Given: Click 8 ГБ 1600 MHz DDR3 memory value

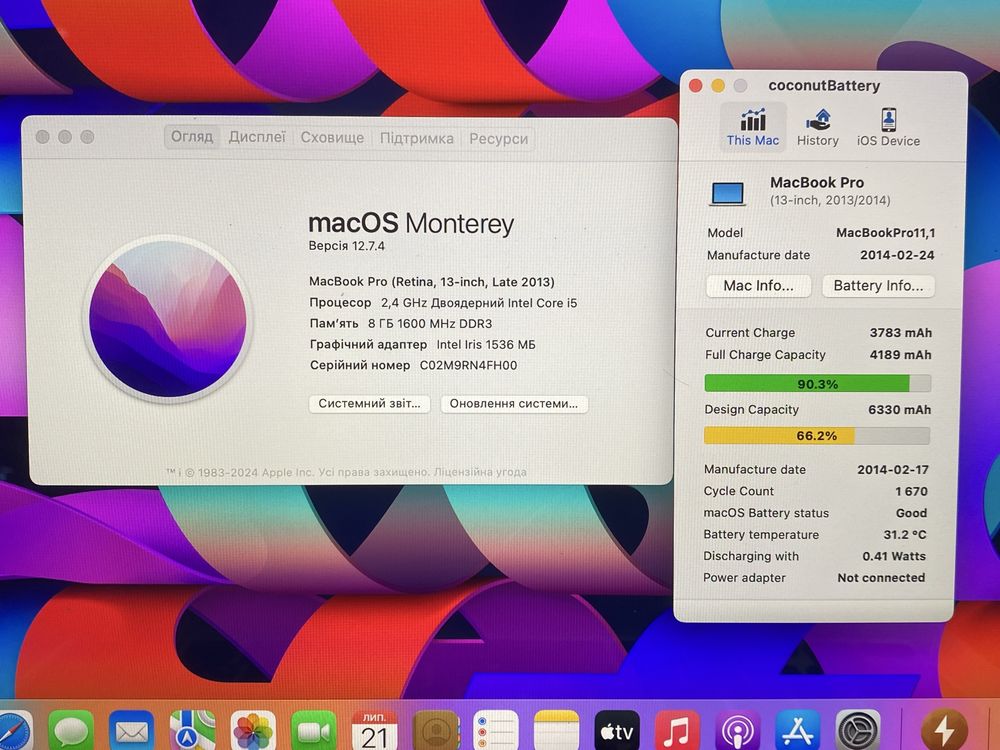Looking at the screenshot, I should coord(430,324).
